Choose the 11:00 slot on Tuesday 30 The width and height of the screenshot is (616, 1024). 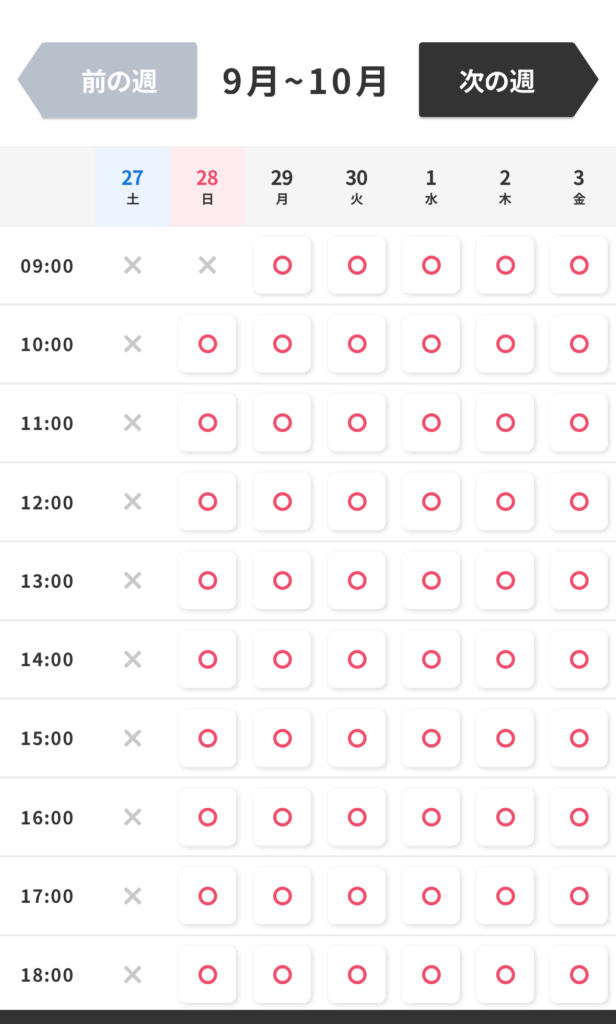(x=357, y=423)
